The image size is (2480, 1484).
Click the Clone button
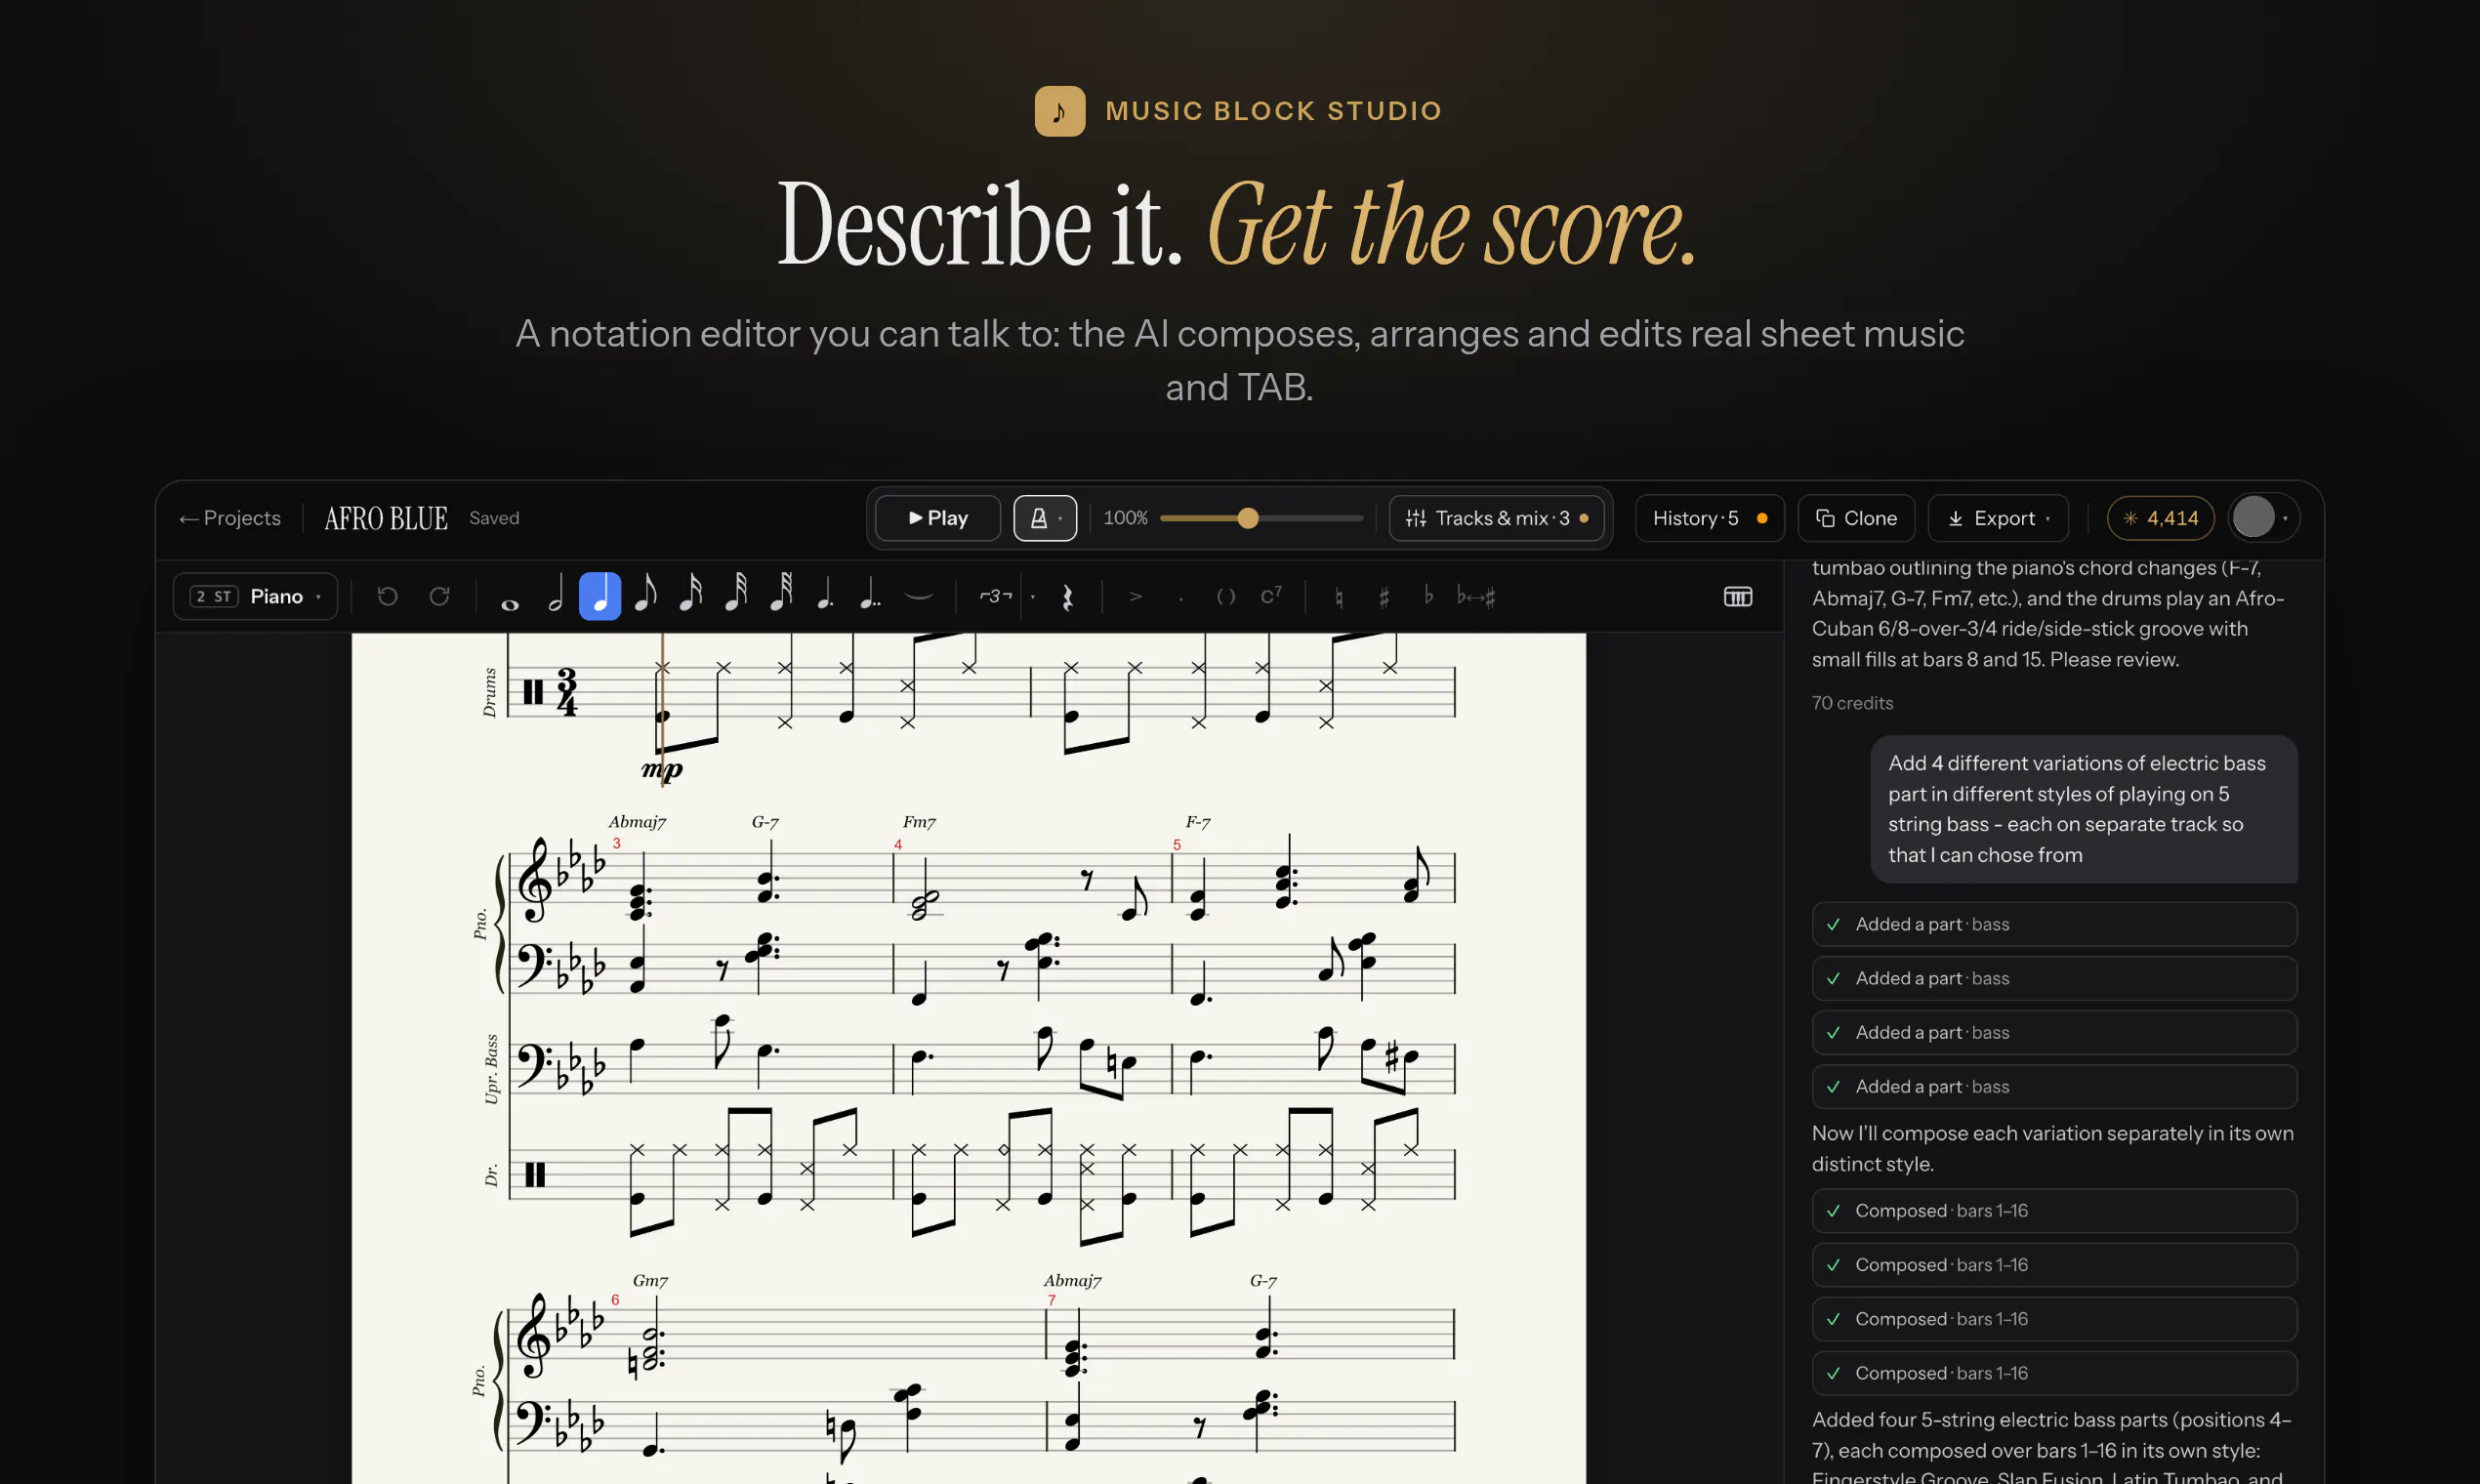[1856, 518]
